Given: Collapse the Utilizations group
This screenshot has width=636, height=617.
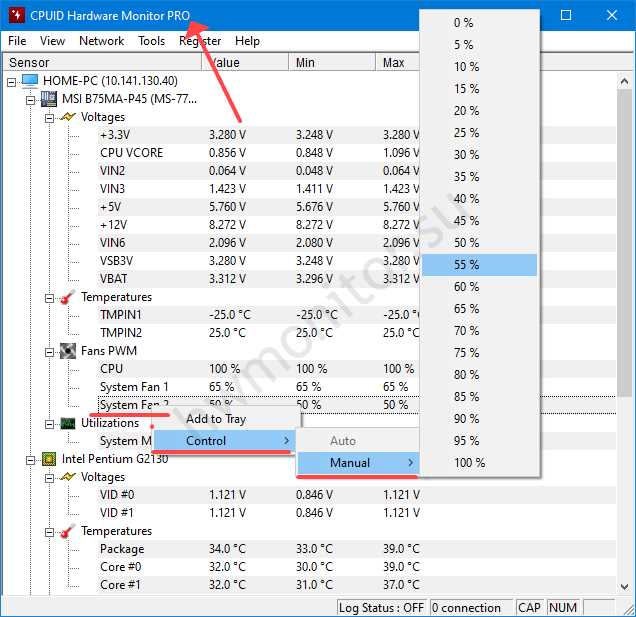Looking at the screenshot, I should click(x=49, y=424).
